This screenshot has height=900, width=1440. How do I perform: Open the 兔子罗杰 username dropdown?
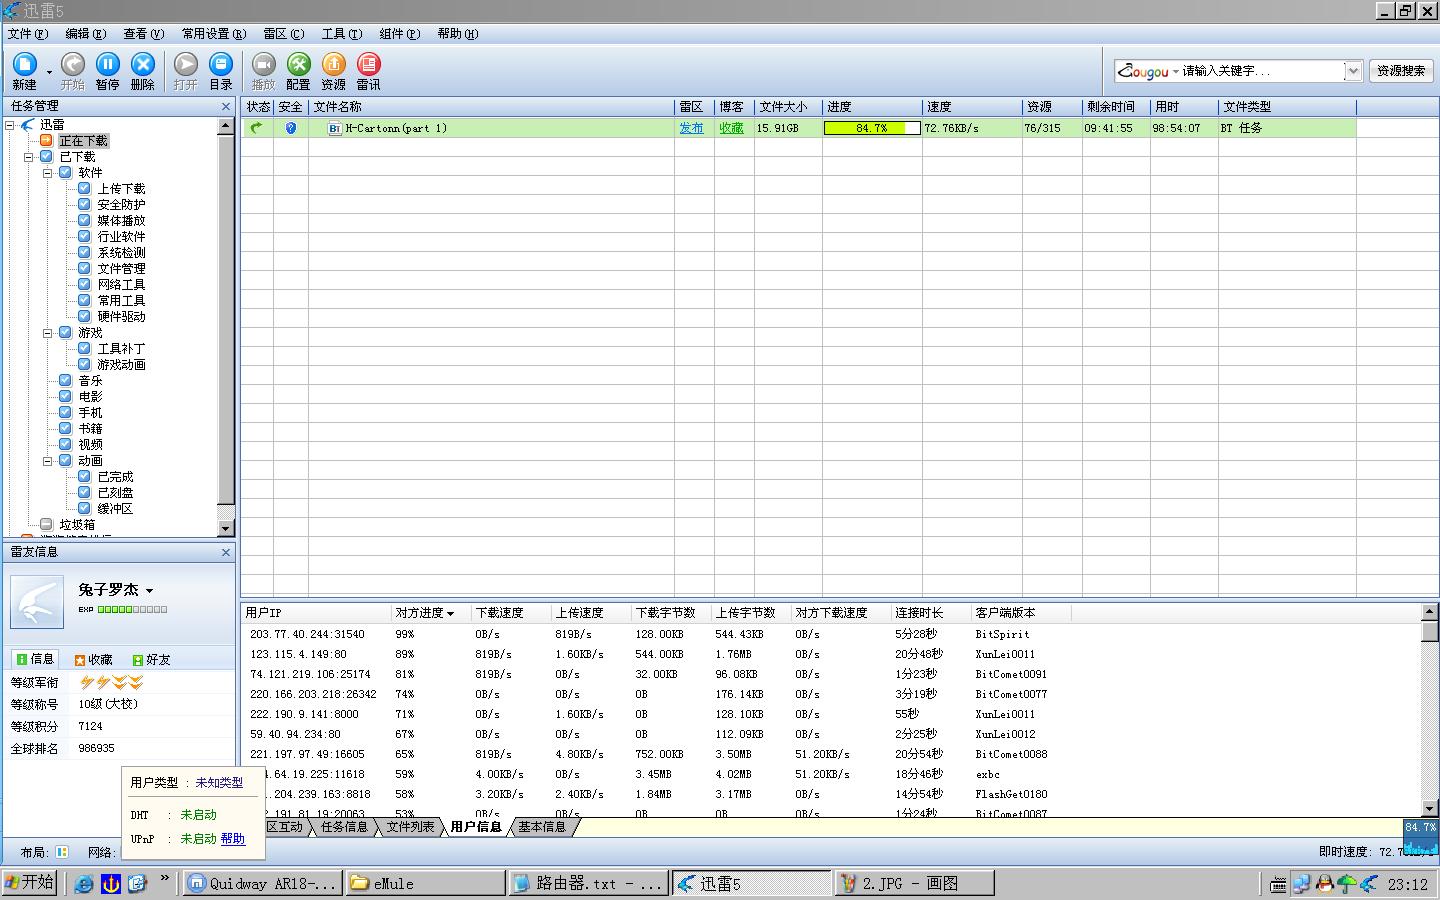[x=149, y=591]
